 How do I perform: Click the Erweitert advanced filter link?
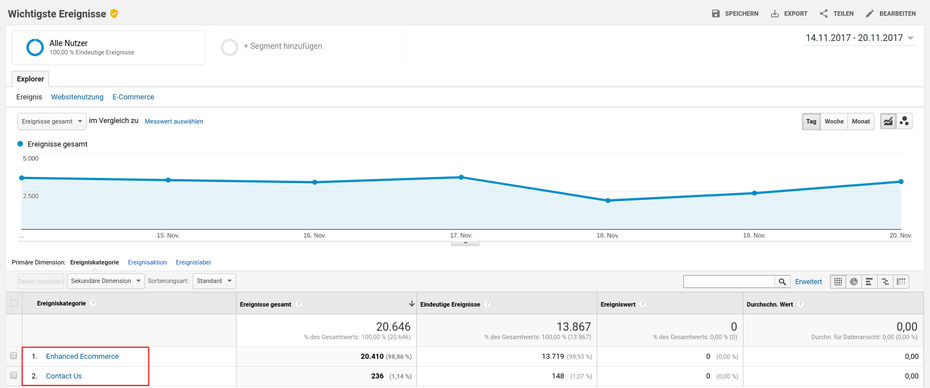[x=808, y=282]
